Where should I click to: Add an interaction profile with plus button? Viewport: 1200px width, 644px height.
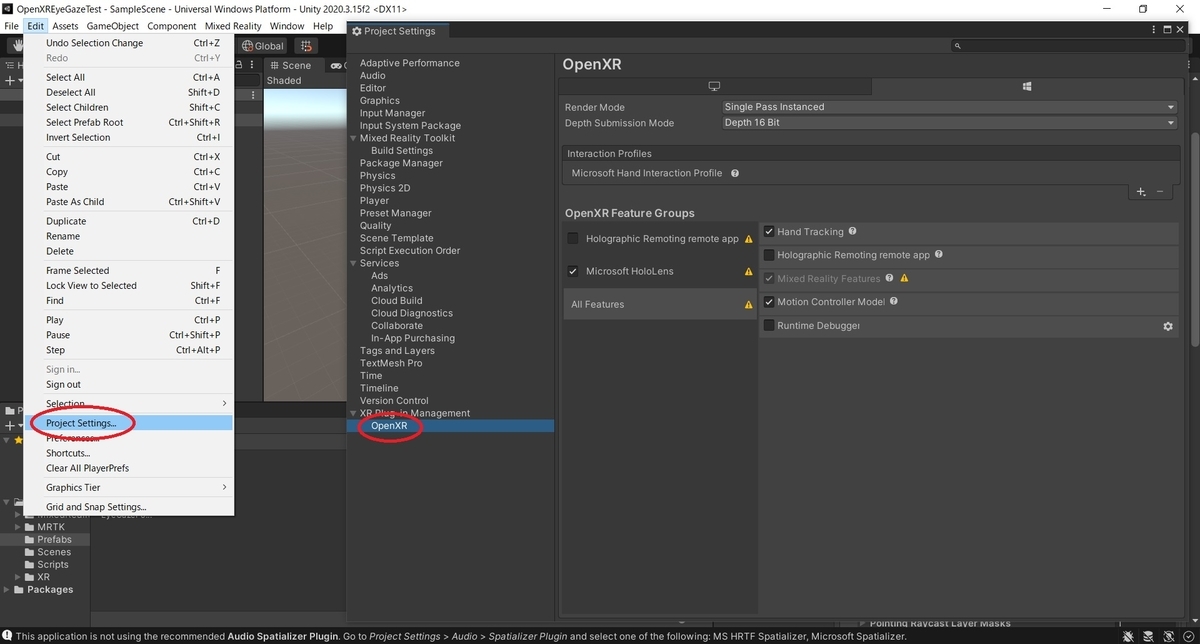(x=1141, y=191)
